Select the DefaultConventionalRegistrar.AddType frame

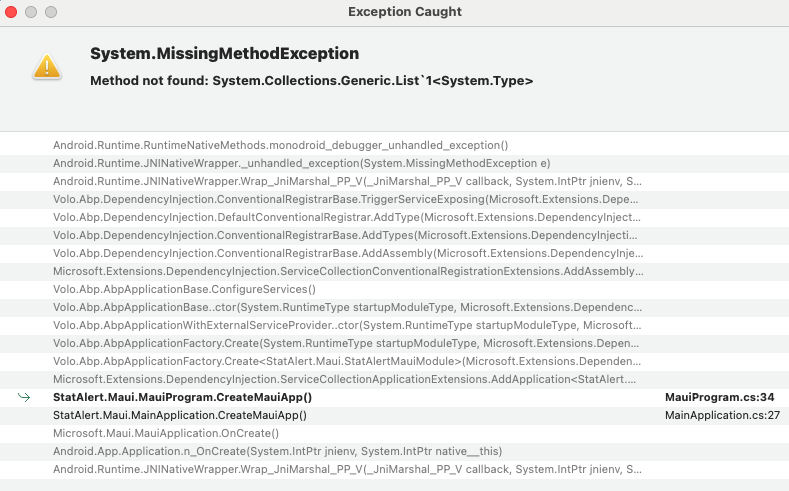click(x=347, y=217)
